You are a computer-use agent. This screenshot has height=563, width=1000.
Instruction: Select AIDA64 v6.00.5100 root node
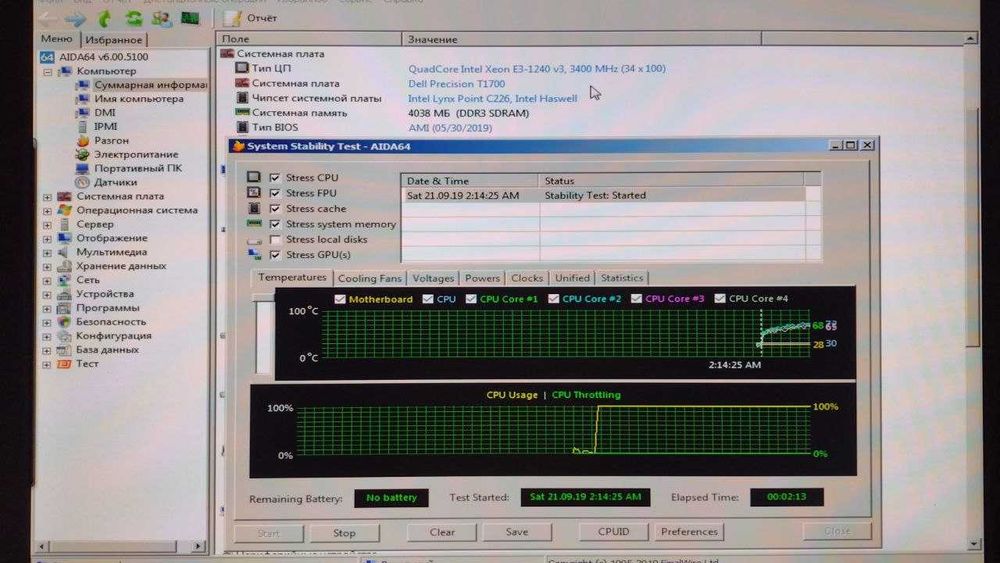(103, 57)
